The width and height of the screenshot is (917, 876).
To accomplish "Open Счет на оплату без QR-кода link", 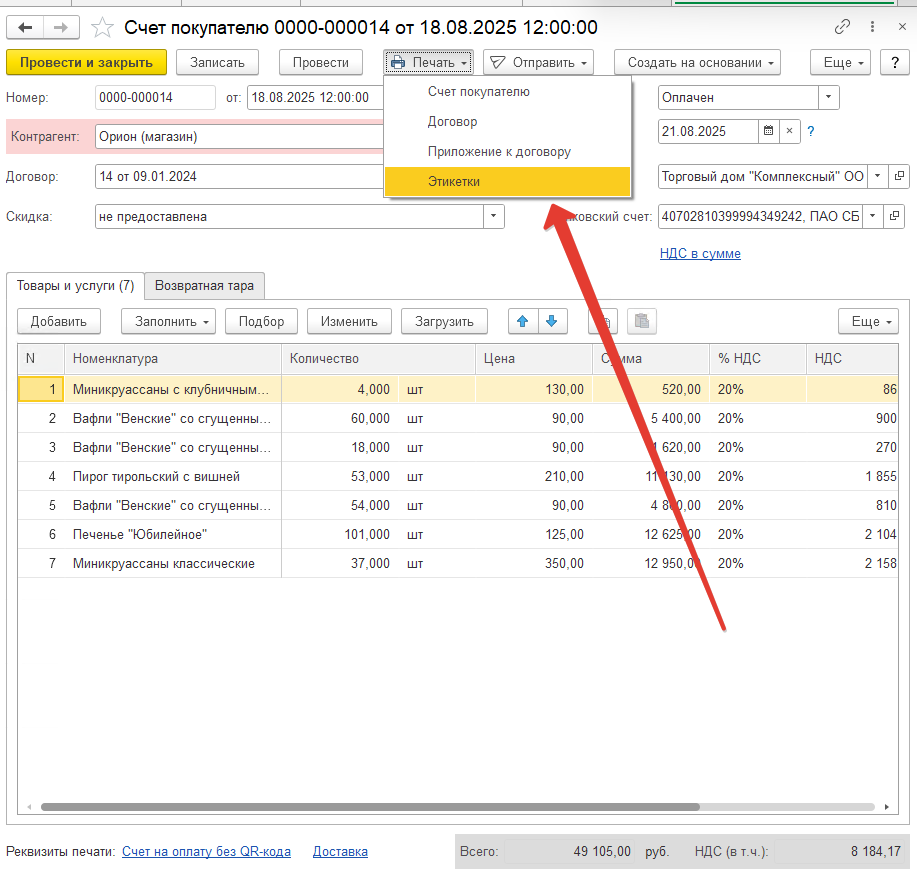I will tap(206, 851).
